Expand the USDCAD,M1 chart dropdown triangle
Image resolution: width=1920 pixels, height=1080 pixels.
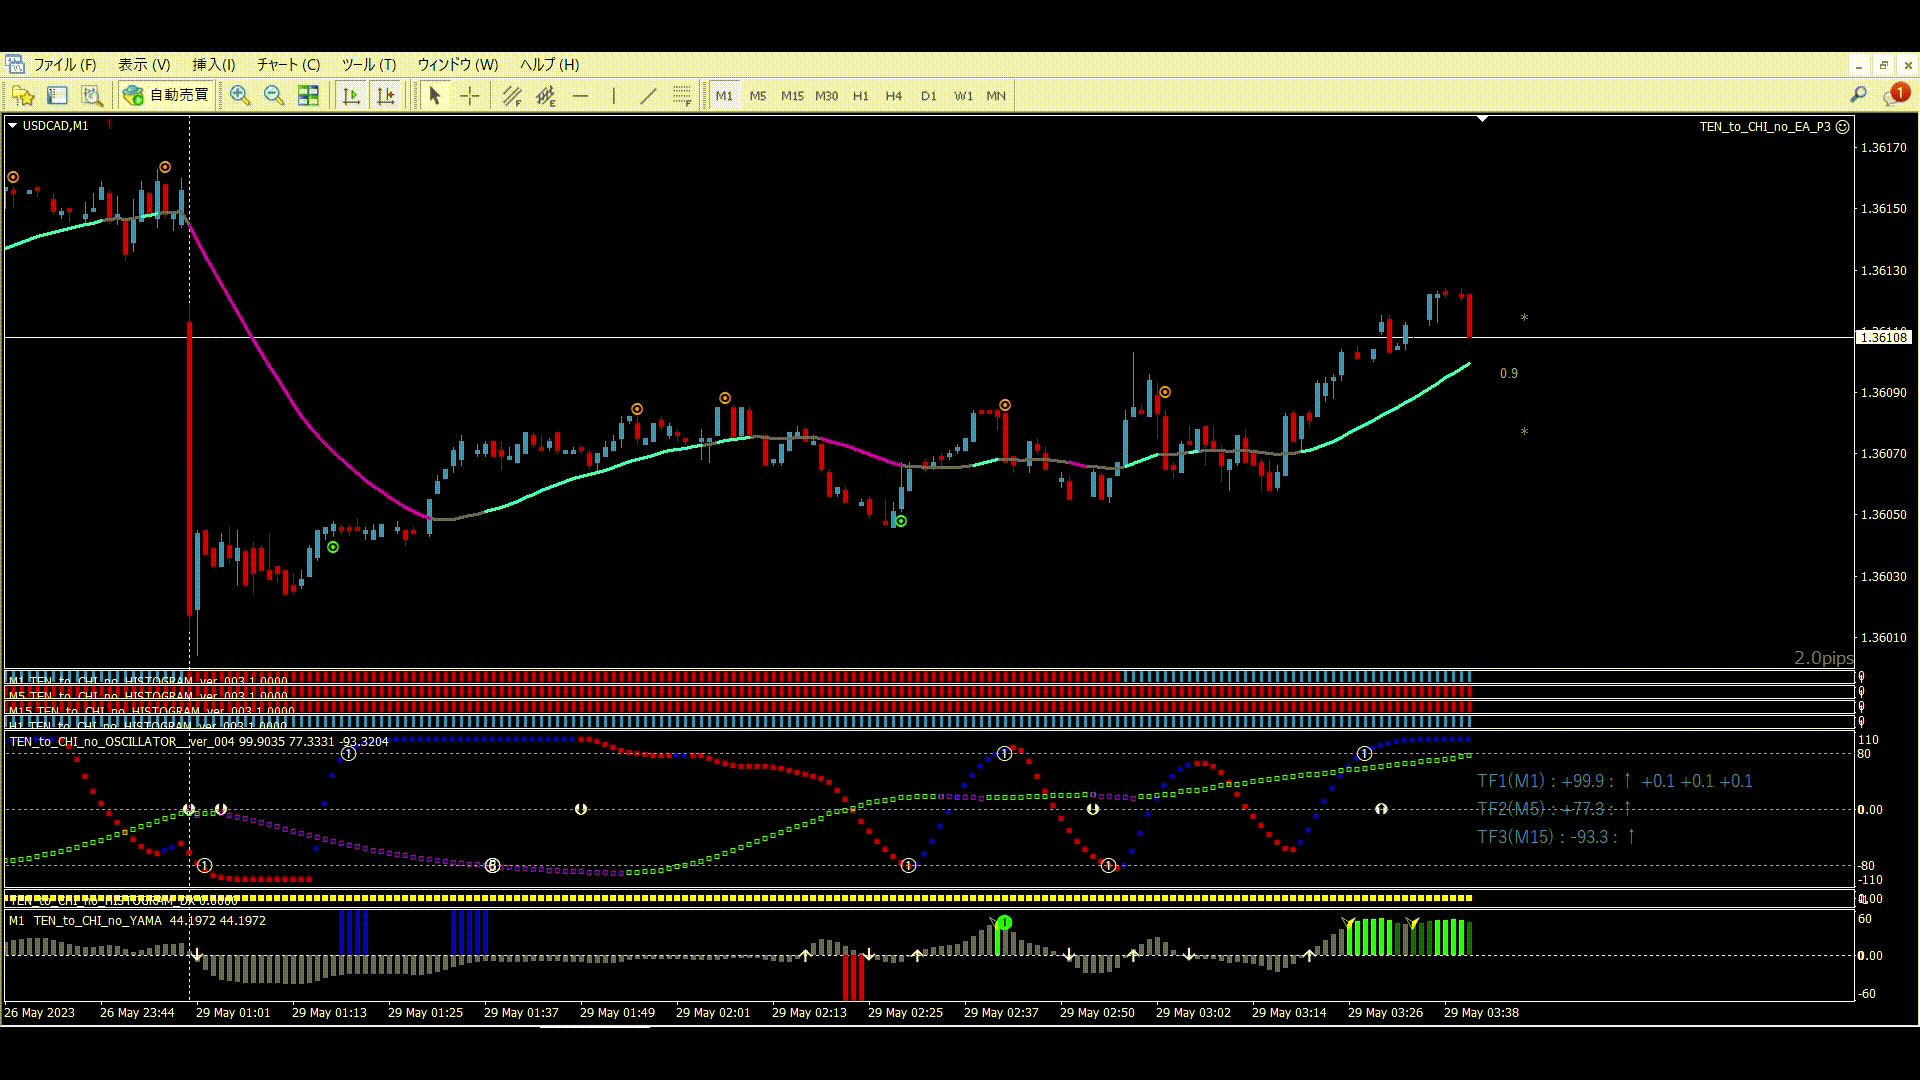click(x=12, y=125)
